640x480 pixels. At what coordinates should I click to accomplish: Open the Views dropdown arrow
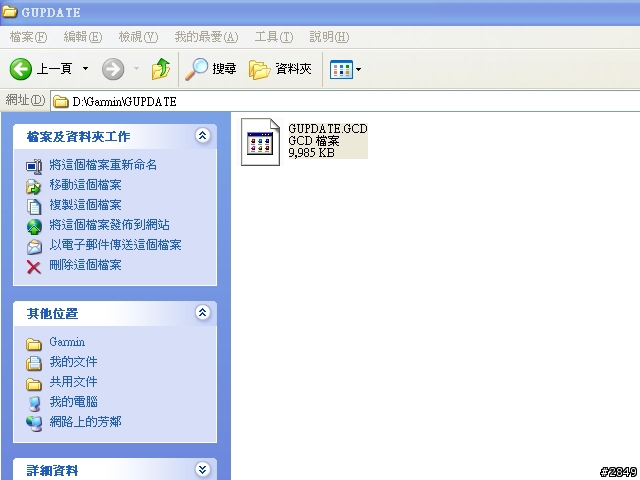(358, 70)
